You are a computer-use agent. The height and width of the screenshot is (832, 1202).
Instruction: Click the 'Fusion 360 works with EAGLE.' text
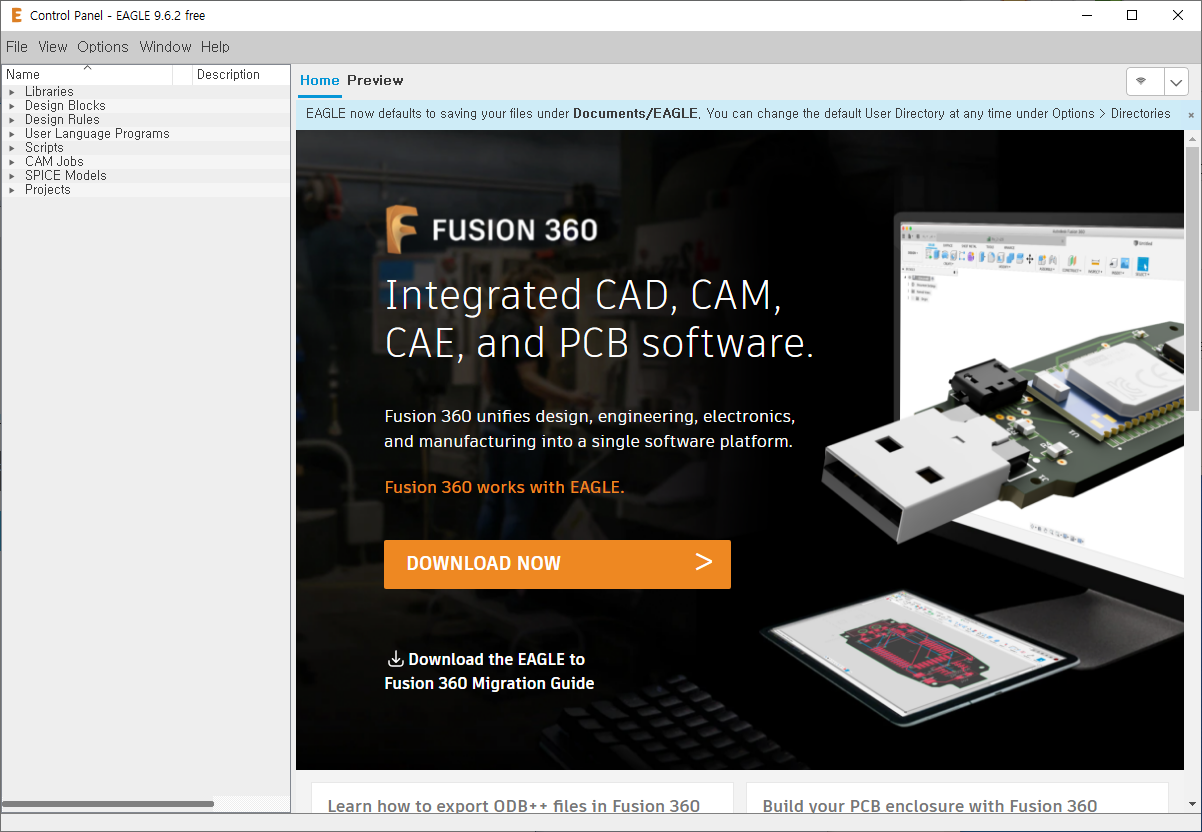coord(504,487)
